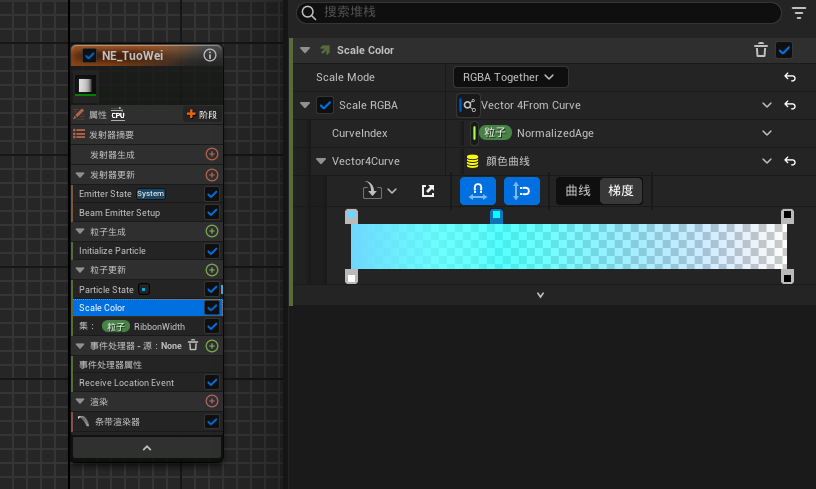The height and width of the screenshot is (489, 816).
Task: Uncheck the Scale RGBA checkbox
Action: (x=325, y=105)
